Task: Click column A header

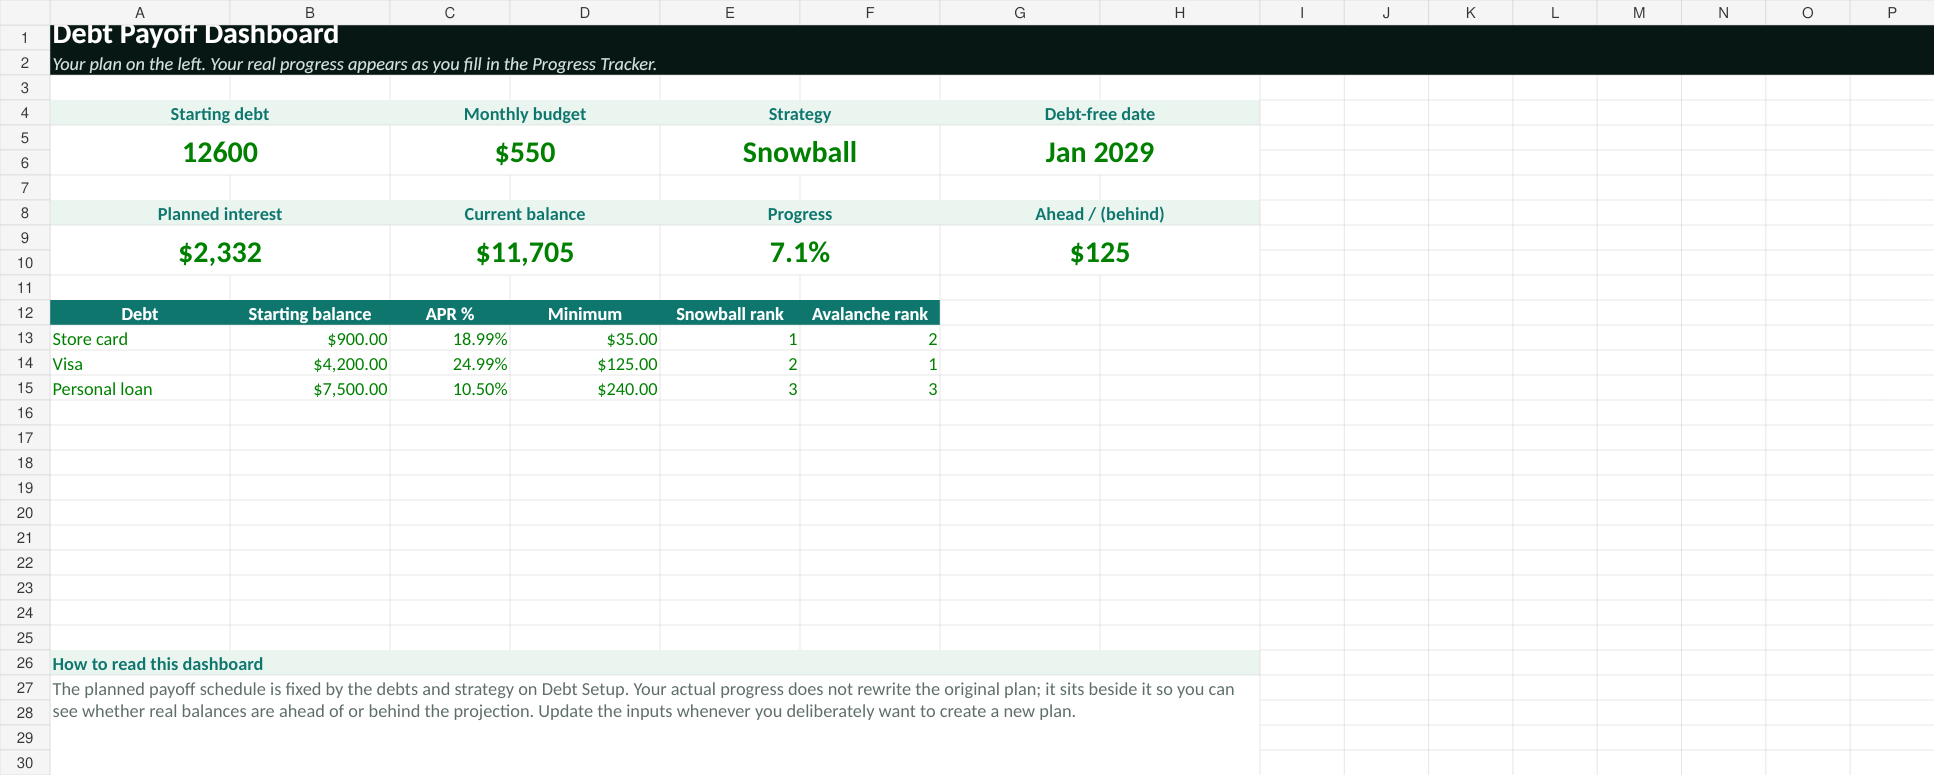Action: [140, 12]
